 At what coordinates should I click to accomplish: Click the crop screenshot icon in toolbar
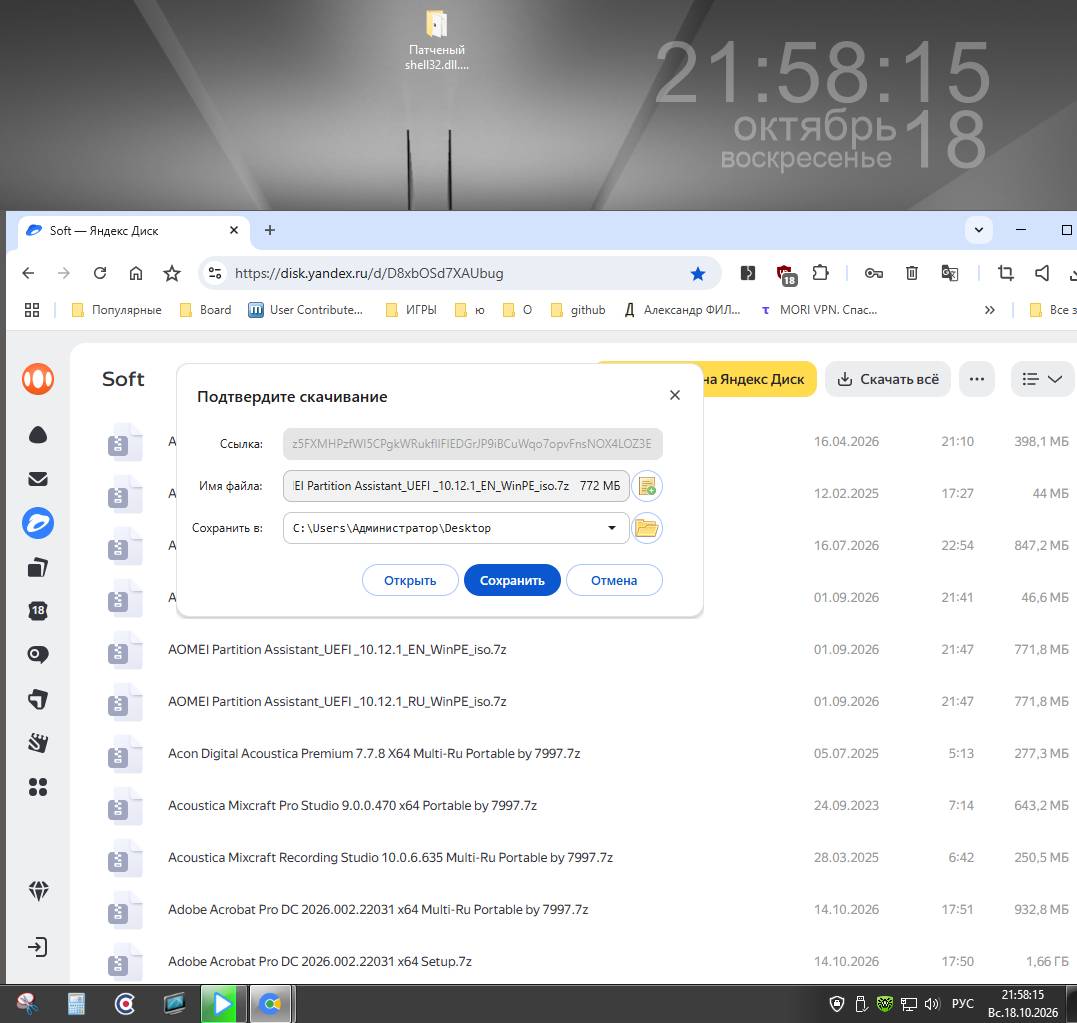[1006, 273]
